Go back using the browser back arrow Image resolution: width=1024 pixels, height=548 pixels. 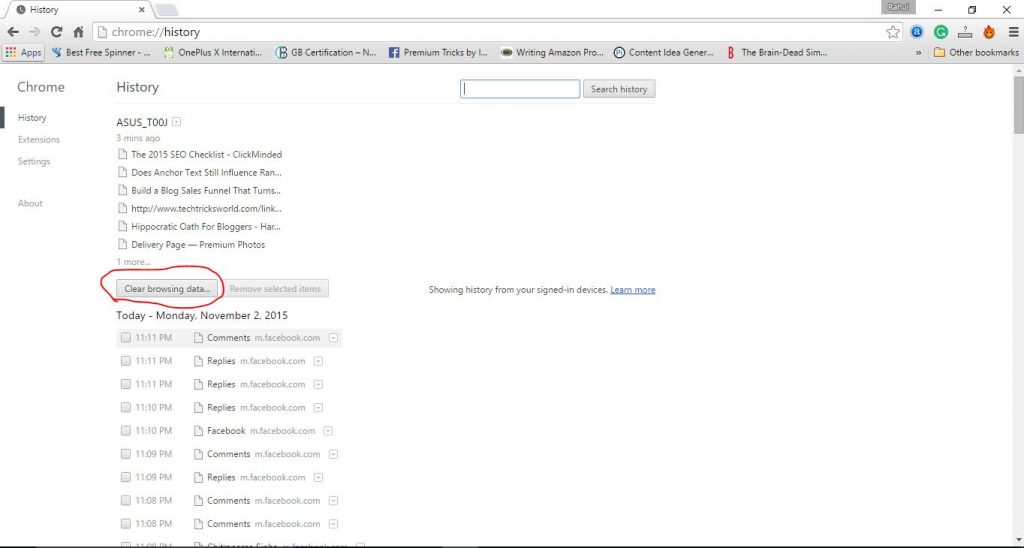[x=13, y=32]
